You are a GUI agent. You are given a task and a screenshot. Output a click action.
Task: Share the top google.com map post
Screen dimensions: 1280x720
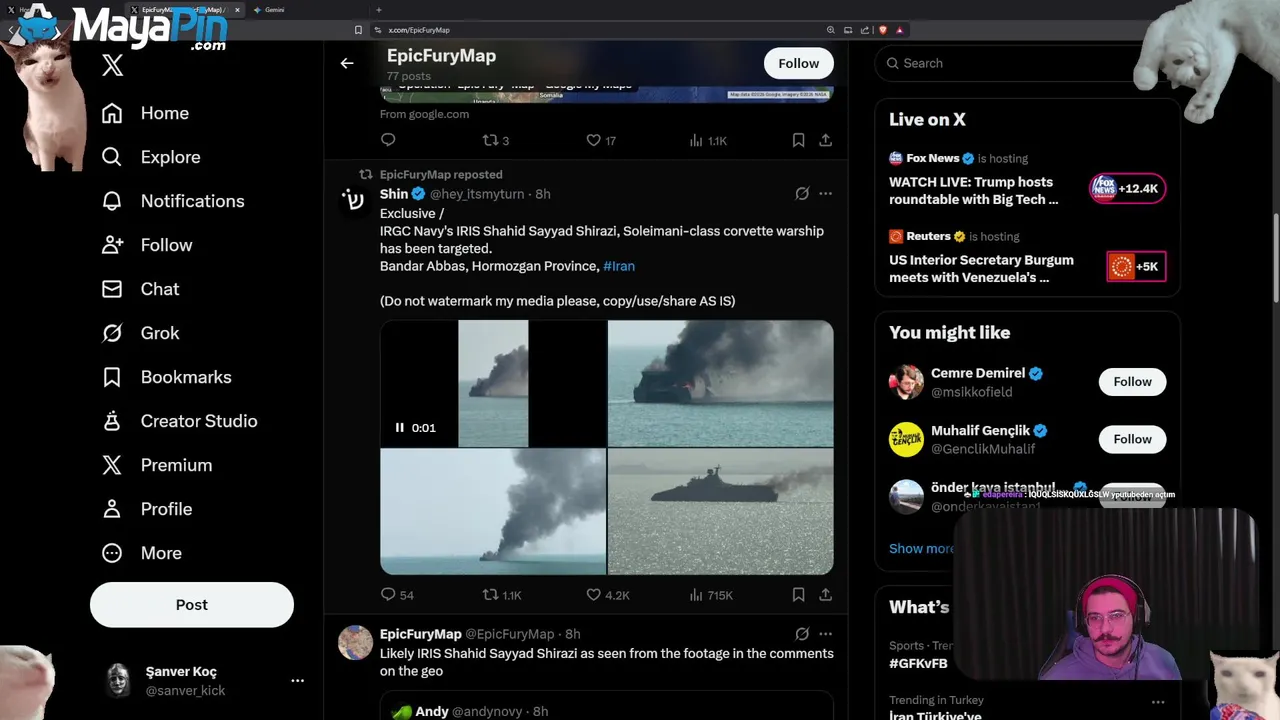[x=825, y=141]
